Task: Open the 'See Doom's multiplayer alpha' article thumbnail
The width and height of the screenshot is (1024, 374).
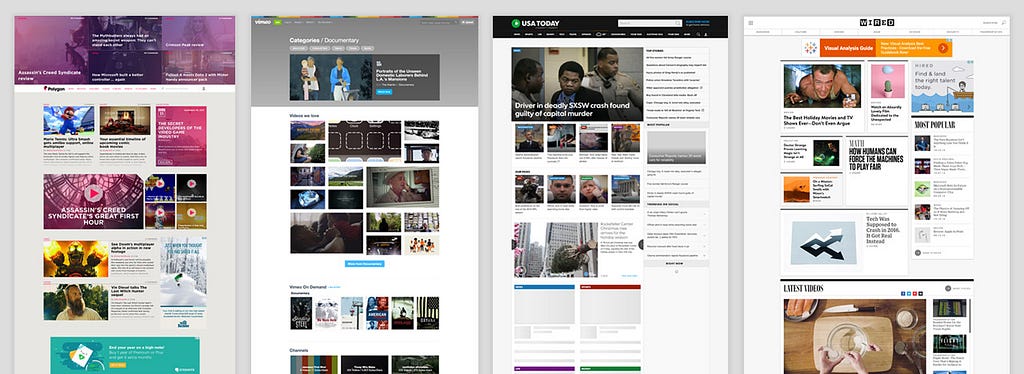Action: click(x=76, y=258)
